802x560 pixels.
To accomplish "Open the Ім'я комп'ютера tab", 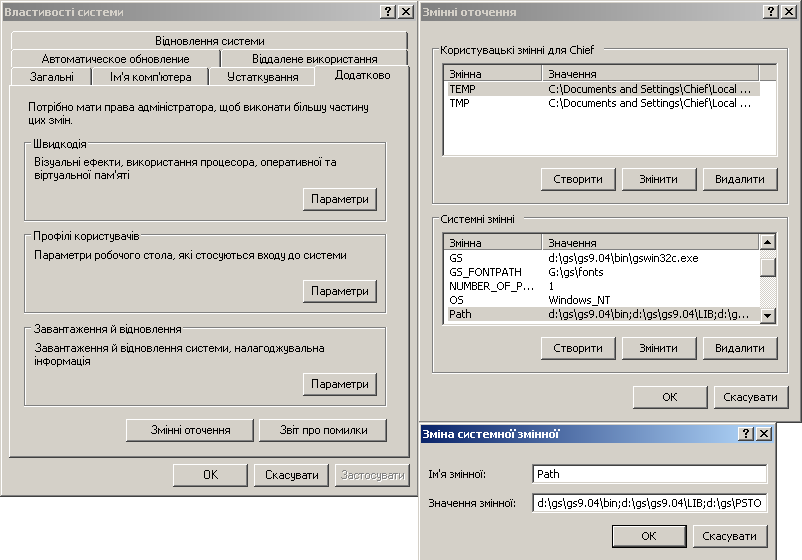I will click(151, 77).
